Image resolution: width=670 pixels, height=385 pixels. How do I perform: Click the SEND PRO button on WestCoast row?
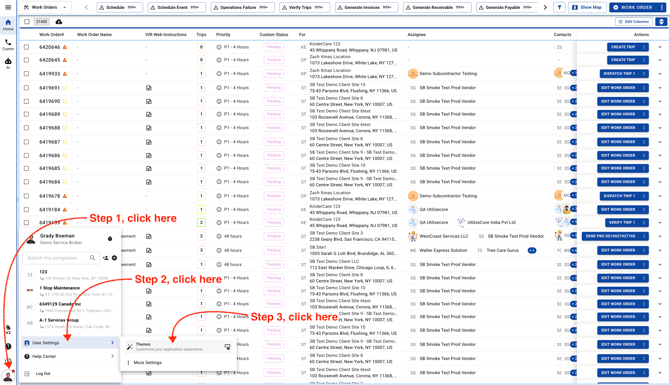click(x=615, y=236)
